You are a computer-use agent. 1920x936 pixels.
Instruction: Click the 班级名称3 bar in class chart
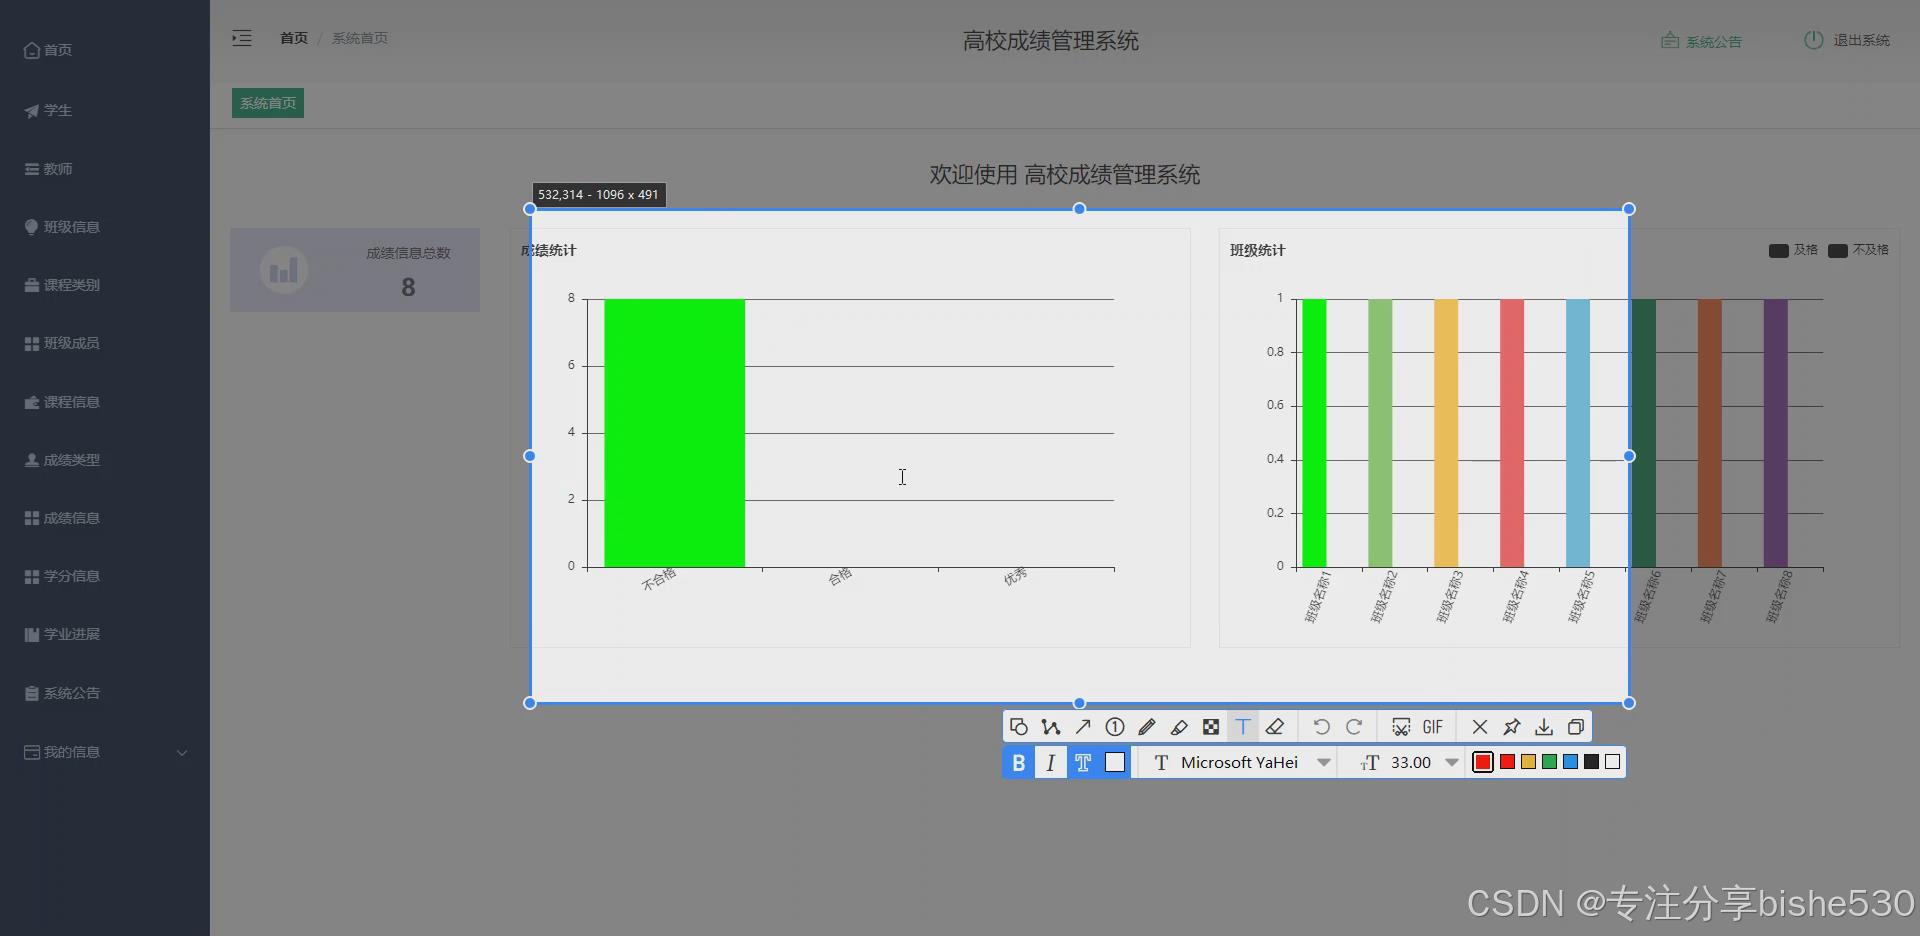pyautogui.click(x=1446, y=433)
